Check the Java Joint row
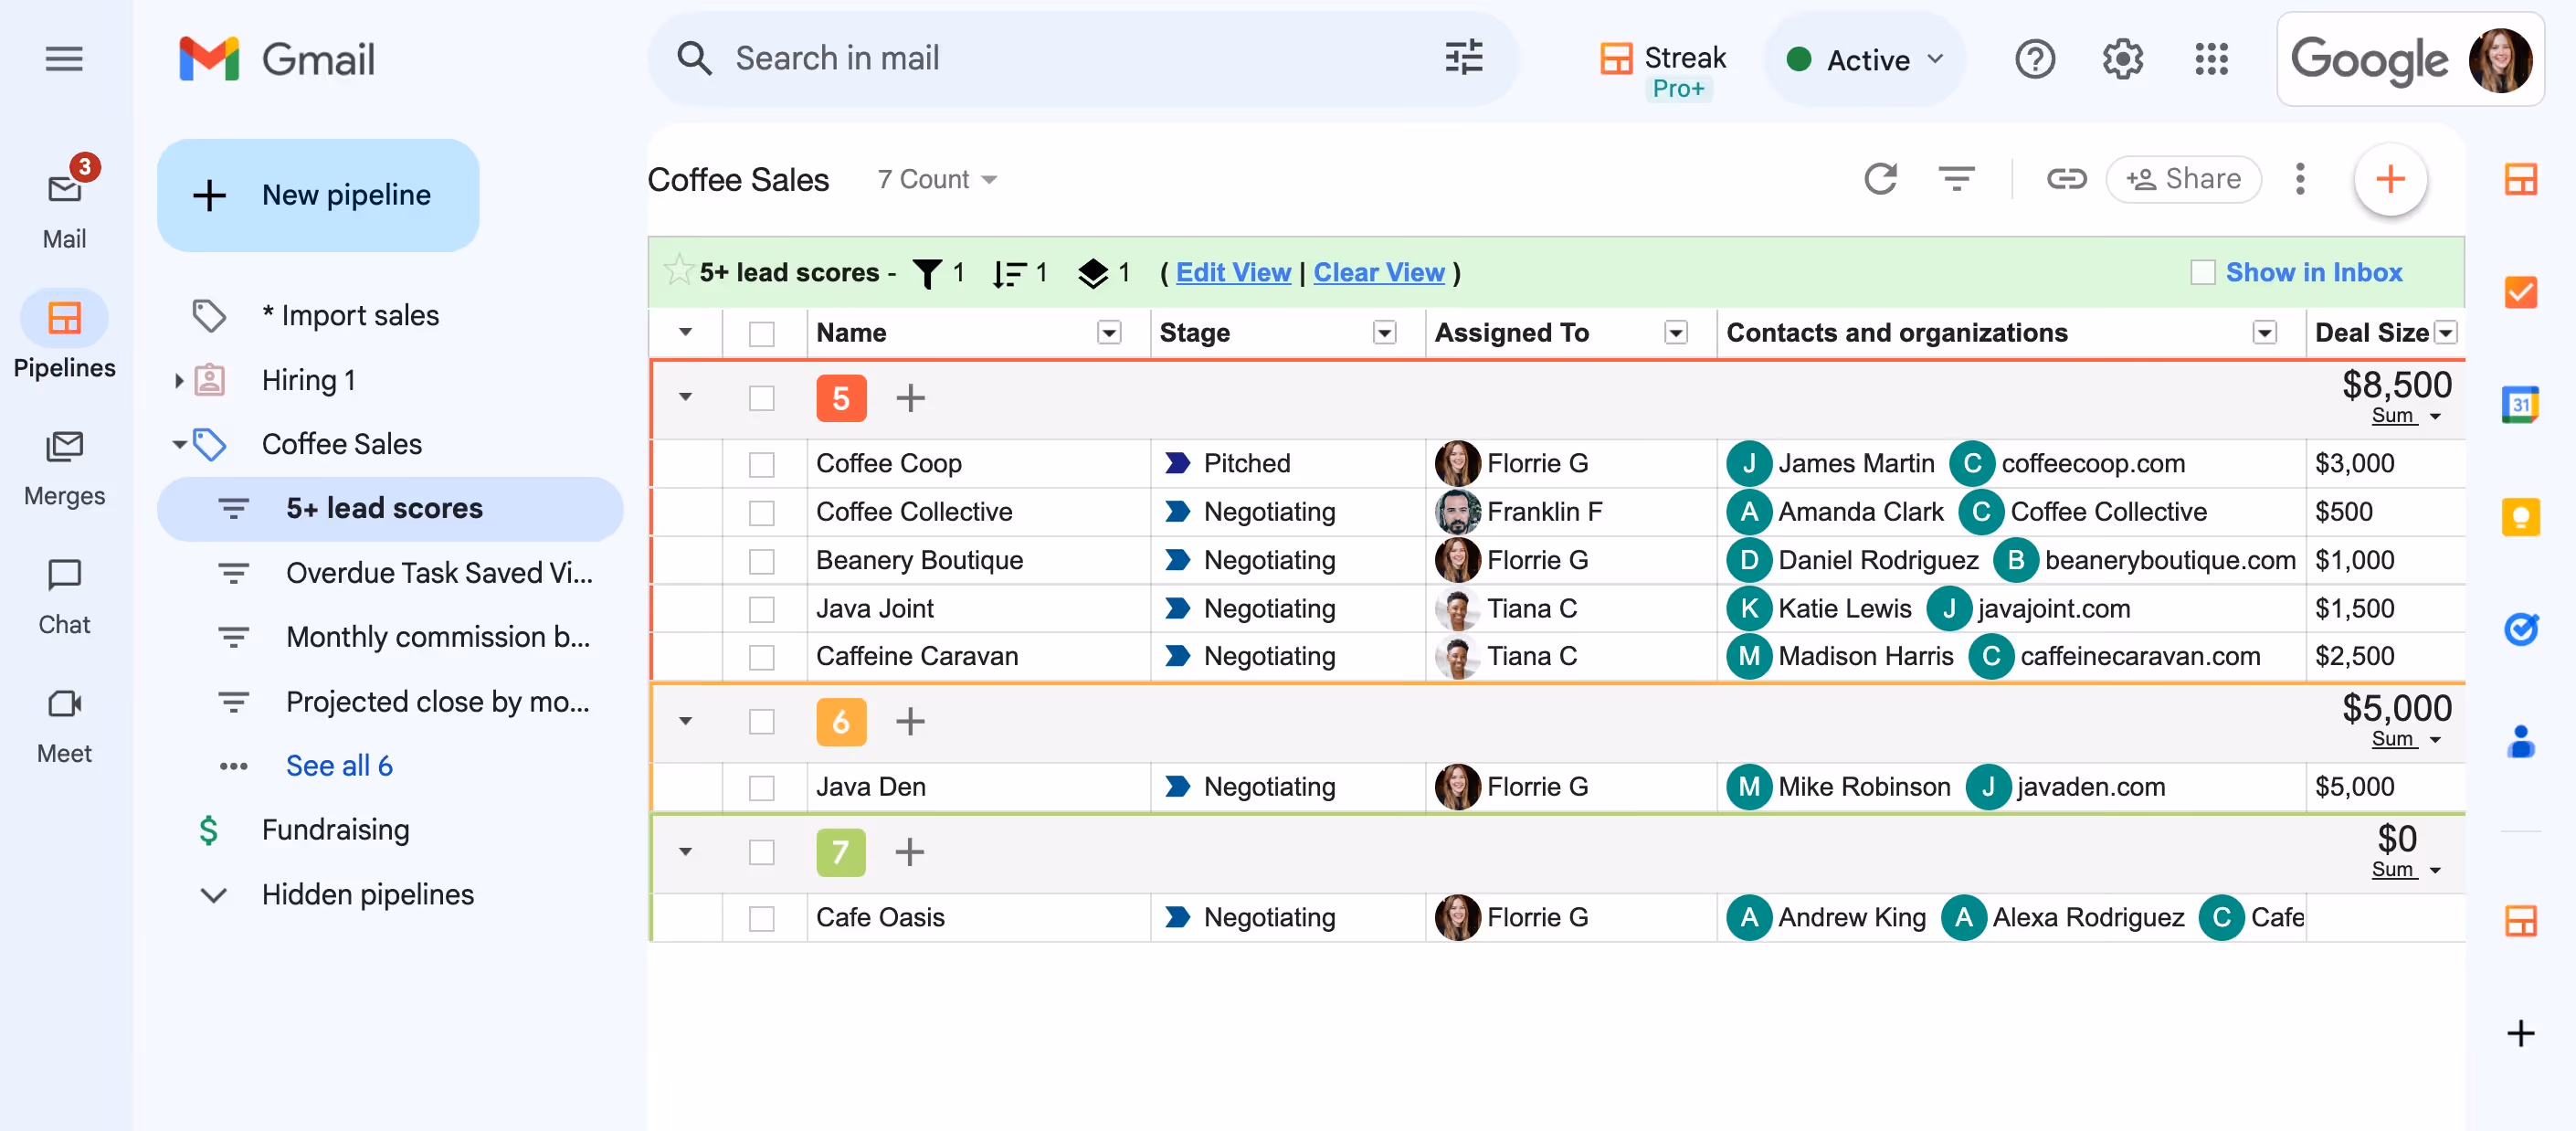Screen dimensions: 2576x1131 [x=762, y=609]
